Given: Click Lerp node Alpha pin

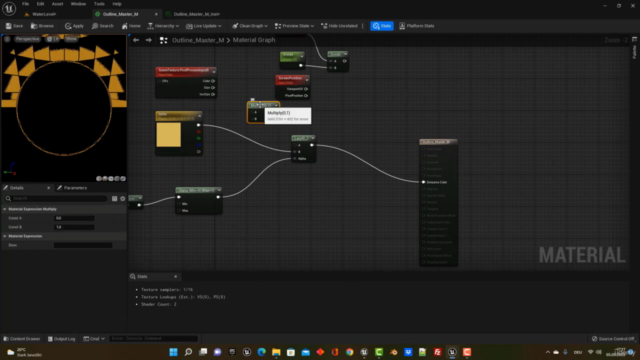Looking at the screenshot, I should (295, 158).
